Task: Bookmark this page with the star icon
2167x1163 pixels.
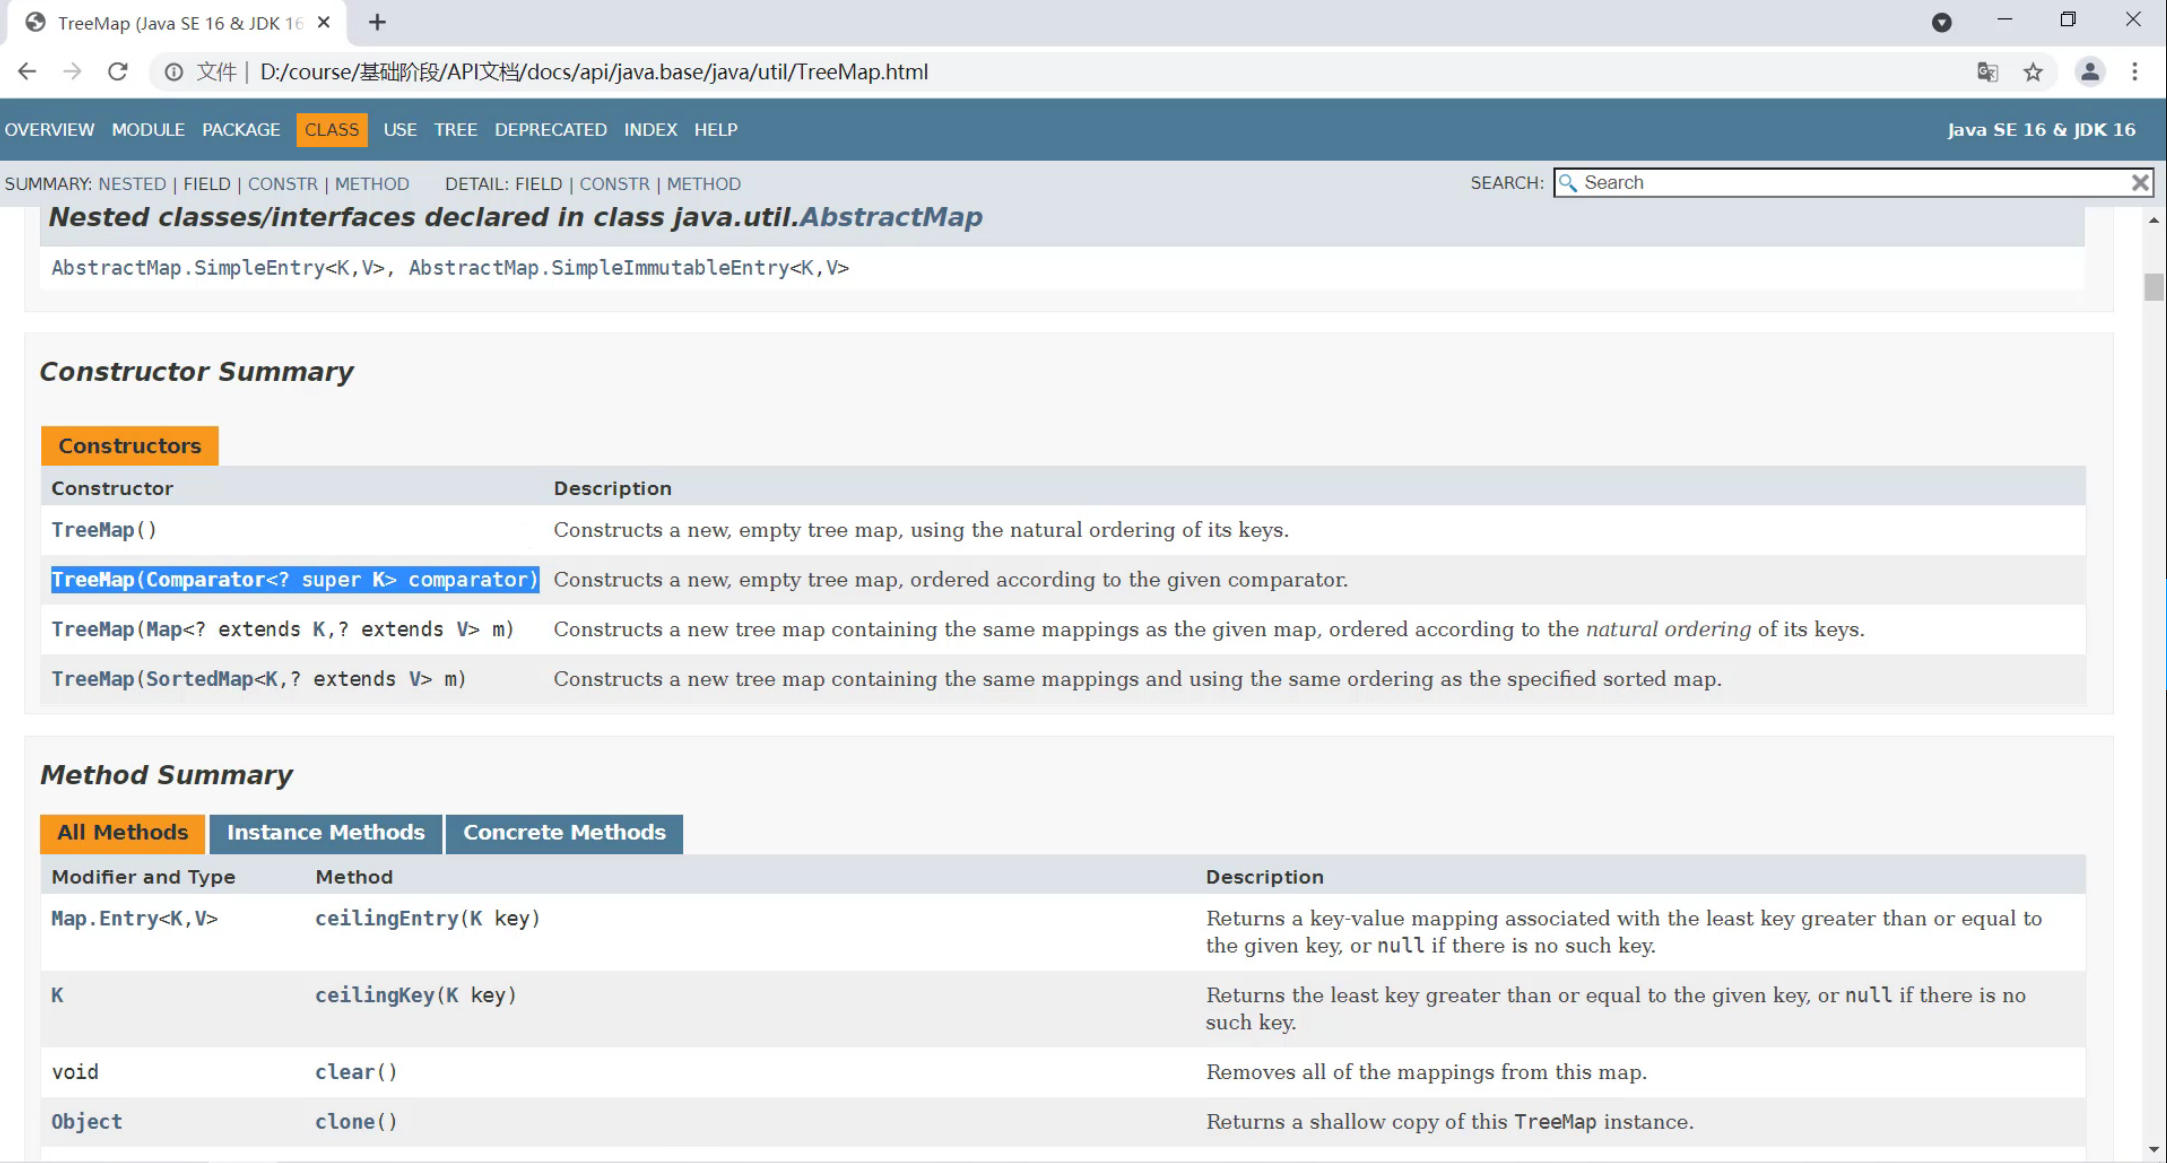Action: (x=2033, y=72)
